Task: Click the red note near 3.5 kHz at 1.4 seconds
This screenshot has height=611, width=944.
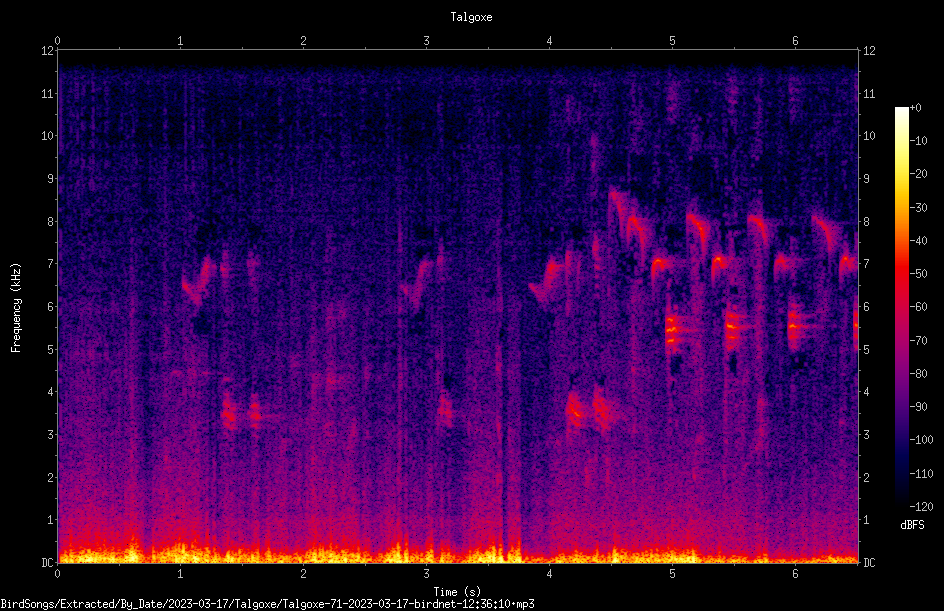Action: 229,412
